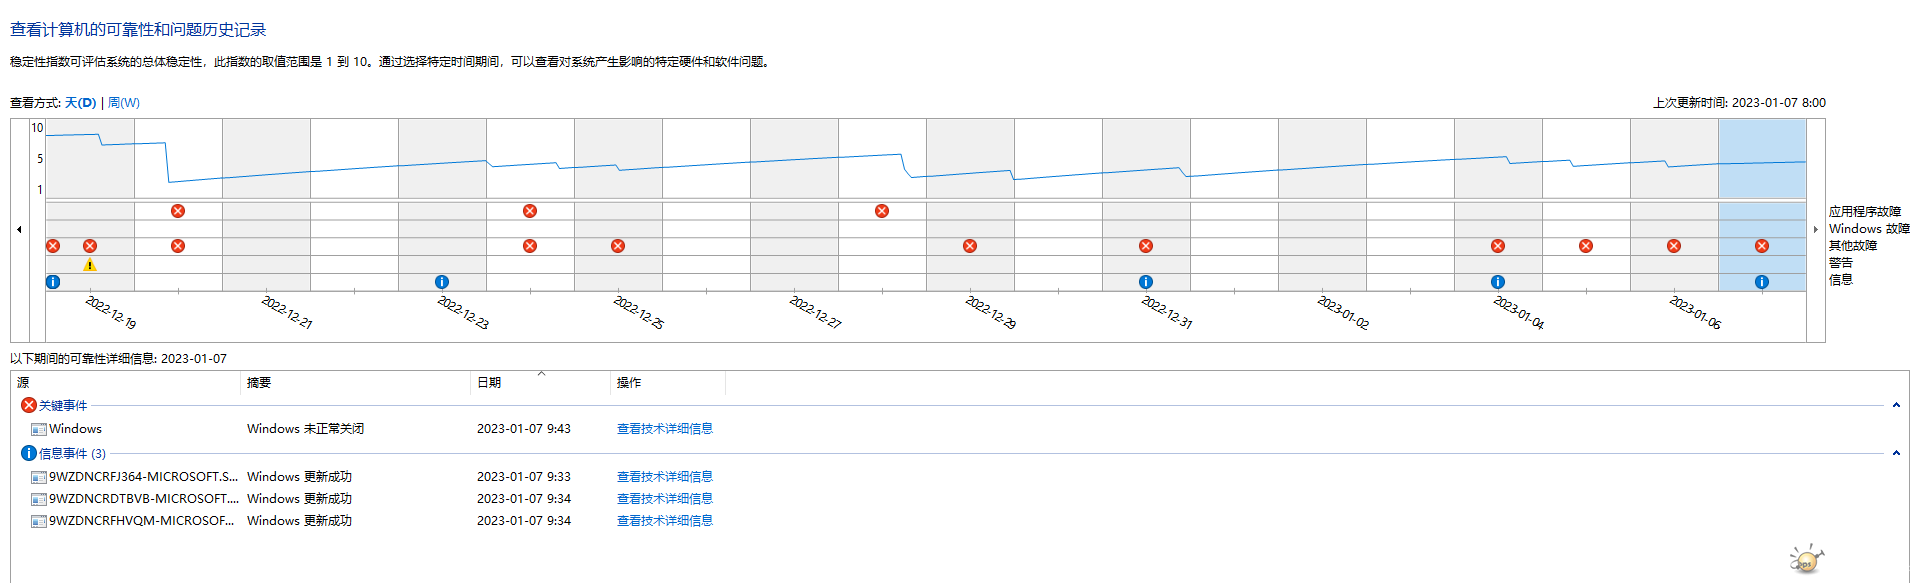Click the 应用程序故障 error icon on 2022-12-28
Image resolution: width=1920 pixels, height=583 pixels.
pos(882,211)
